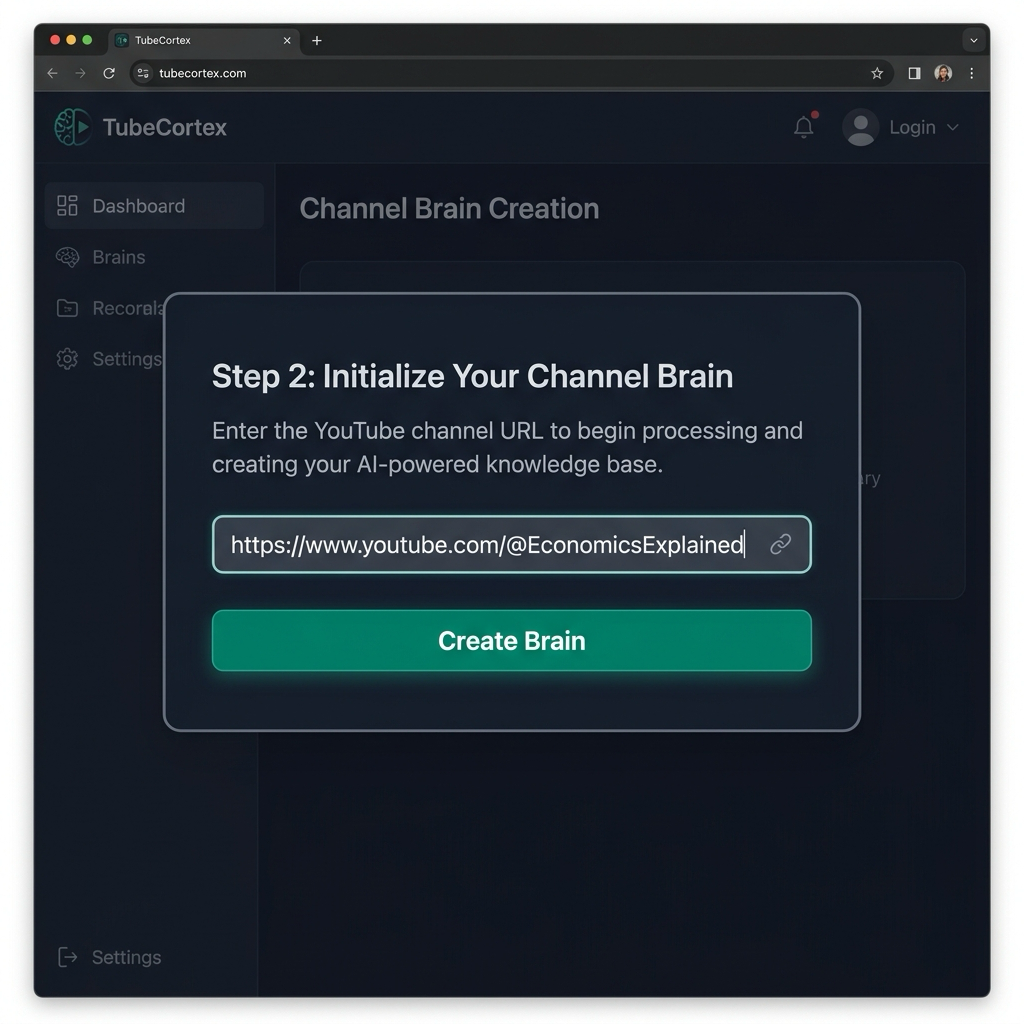Image resolution: width=1024 pixels, height=1024 pixels.
Task: Click the user avatar beside Login
Action: click(860, 127)
